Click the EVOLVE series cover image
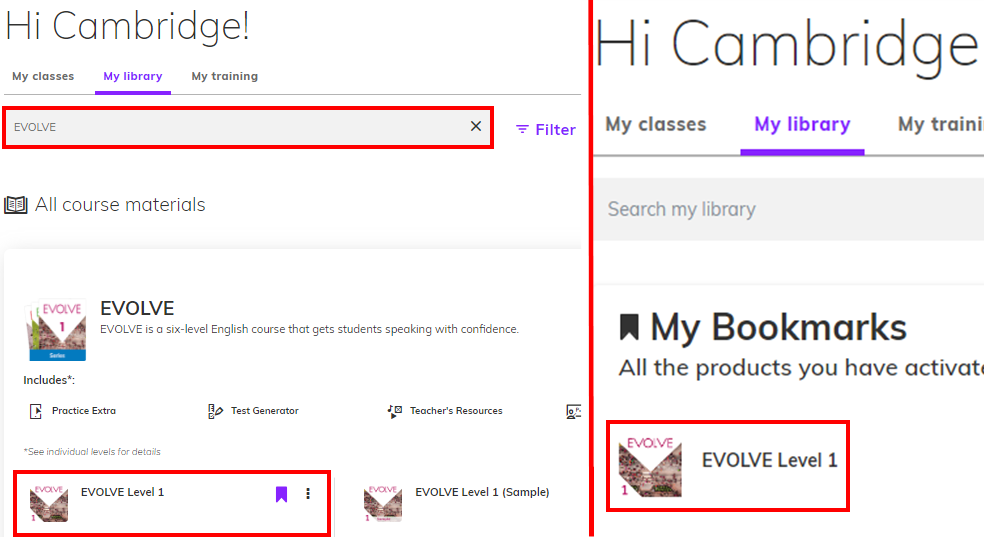984x537 pixels. click(56, 331)
